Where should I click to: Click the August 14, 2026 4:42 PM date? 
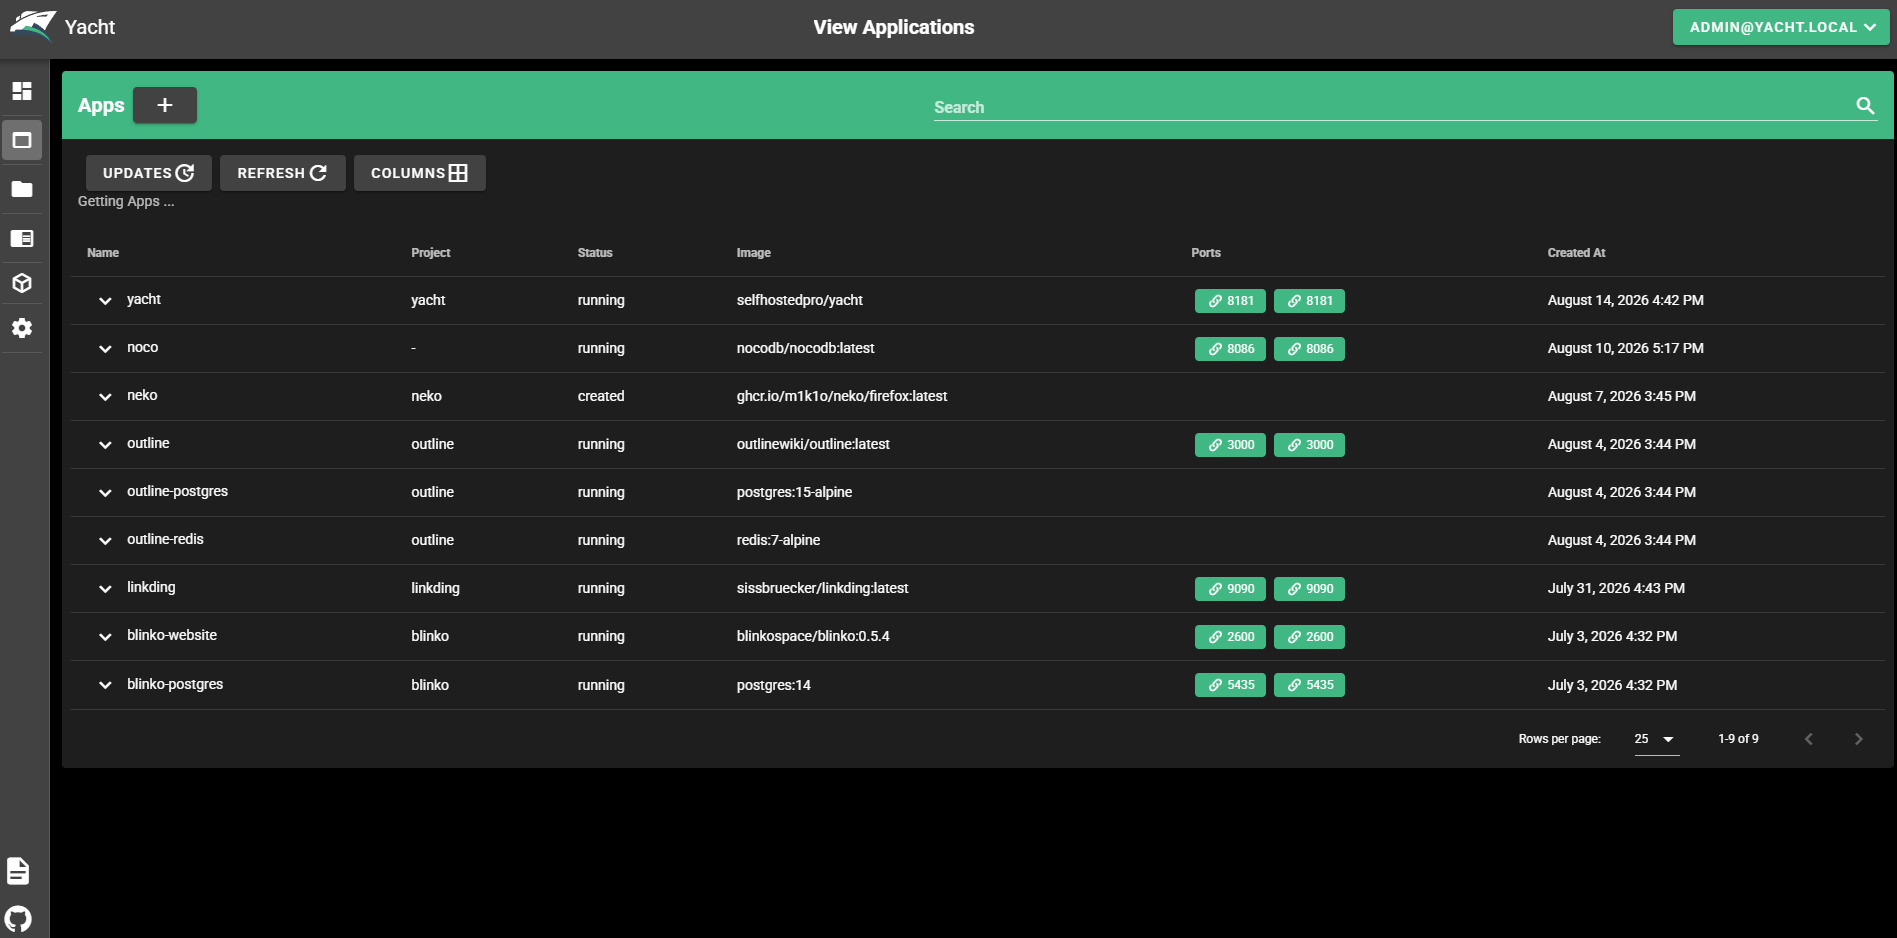[x=1625, y=300]
